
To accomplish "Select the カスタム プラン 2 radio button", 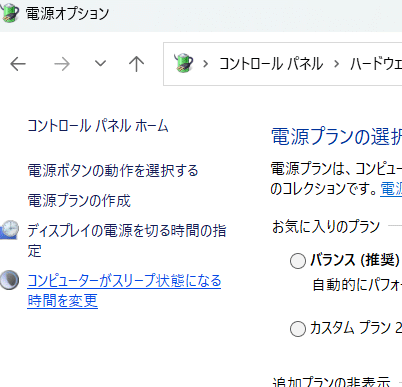I will (298, 329).
